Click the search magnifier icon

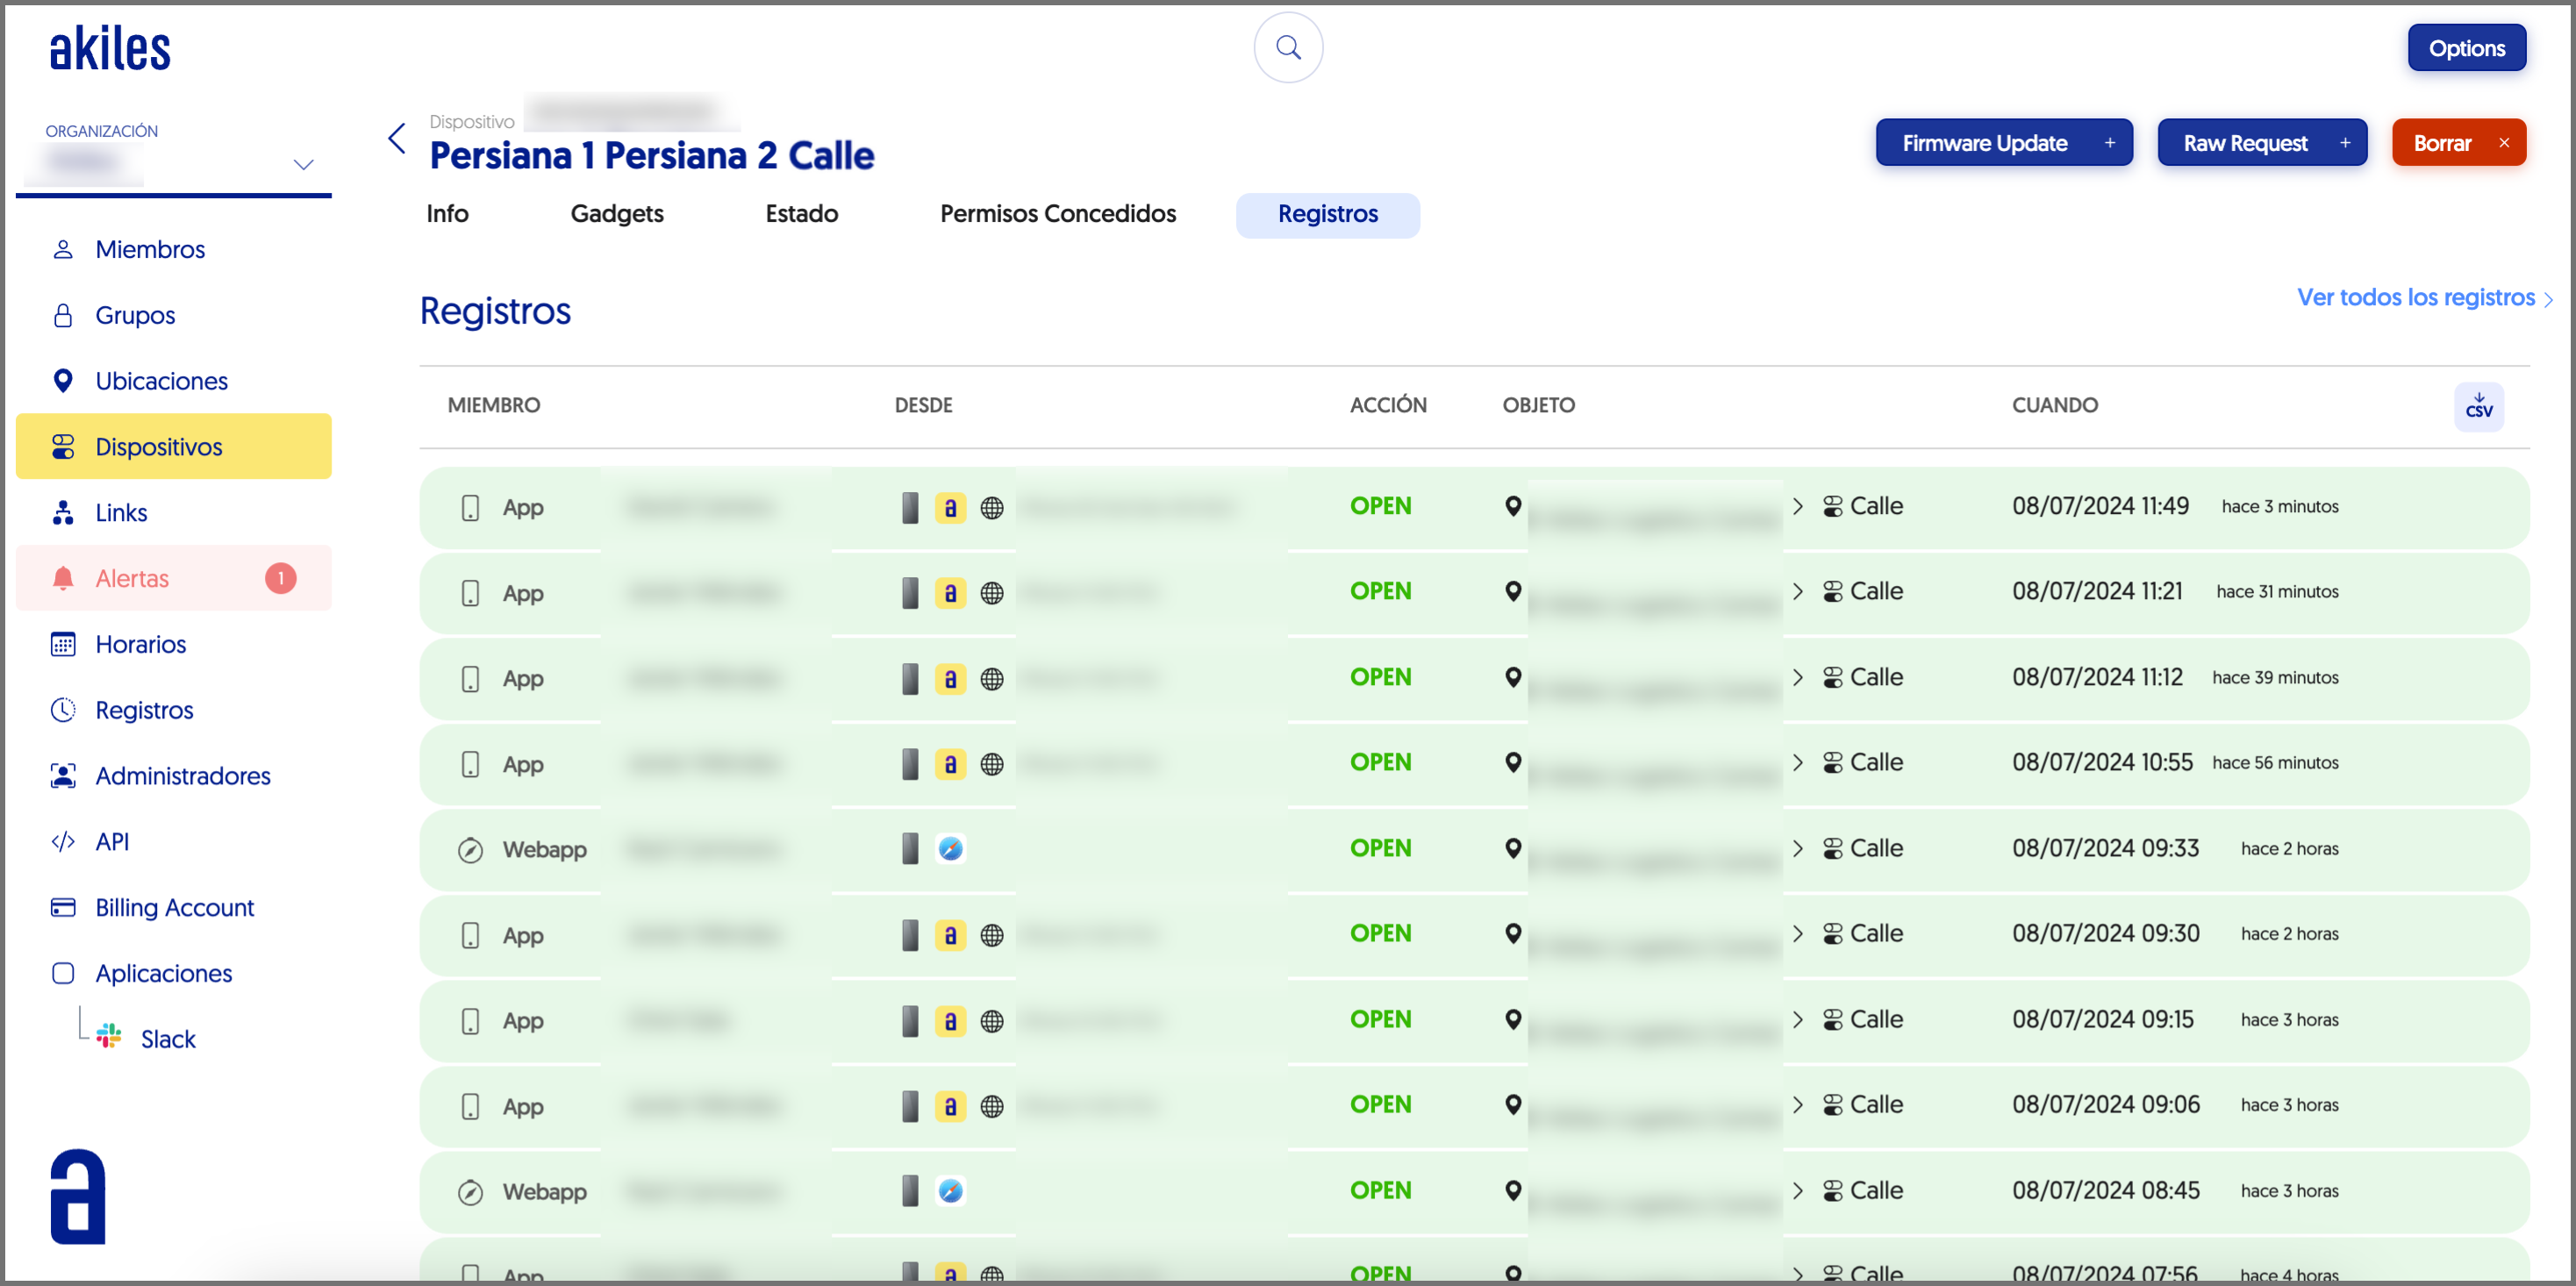[1288, 48]
